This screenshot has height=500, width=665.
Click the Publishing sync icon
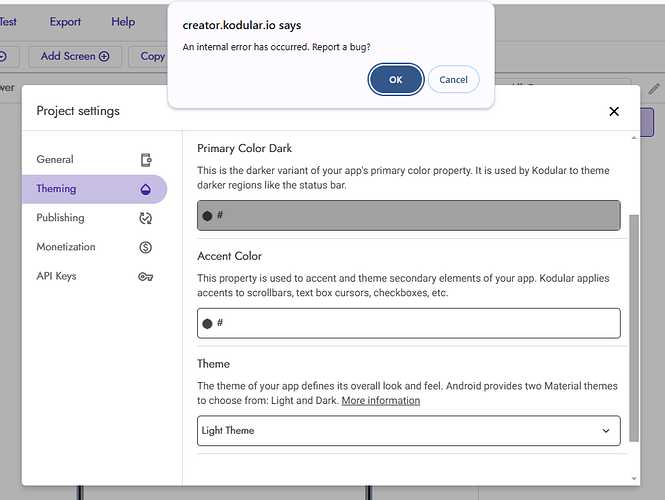point(146,218)
